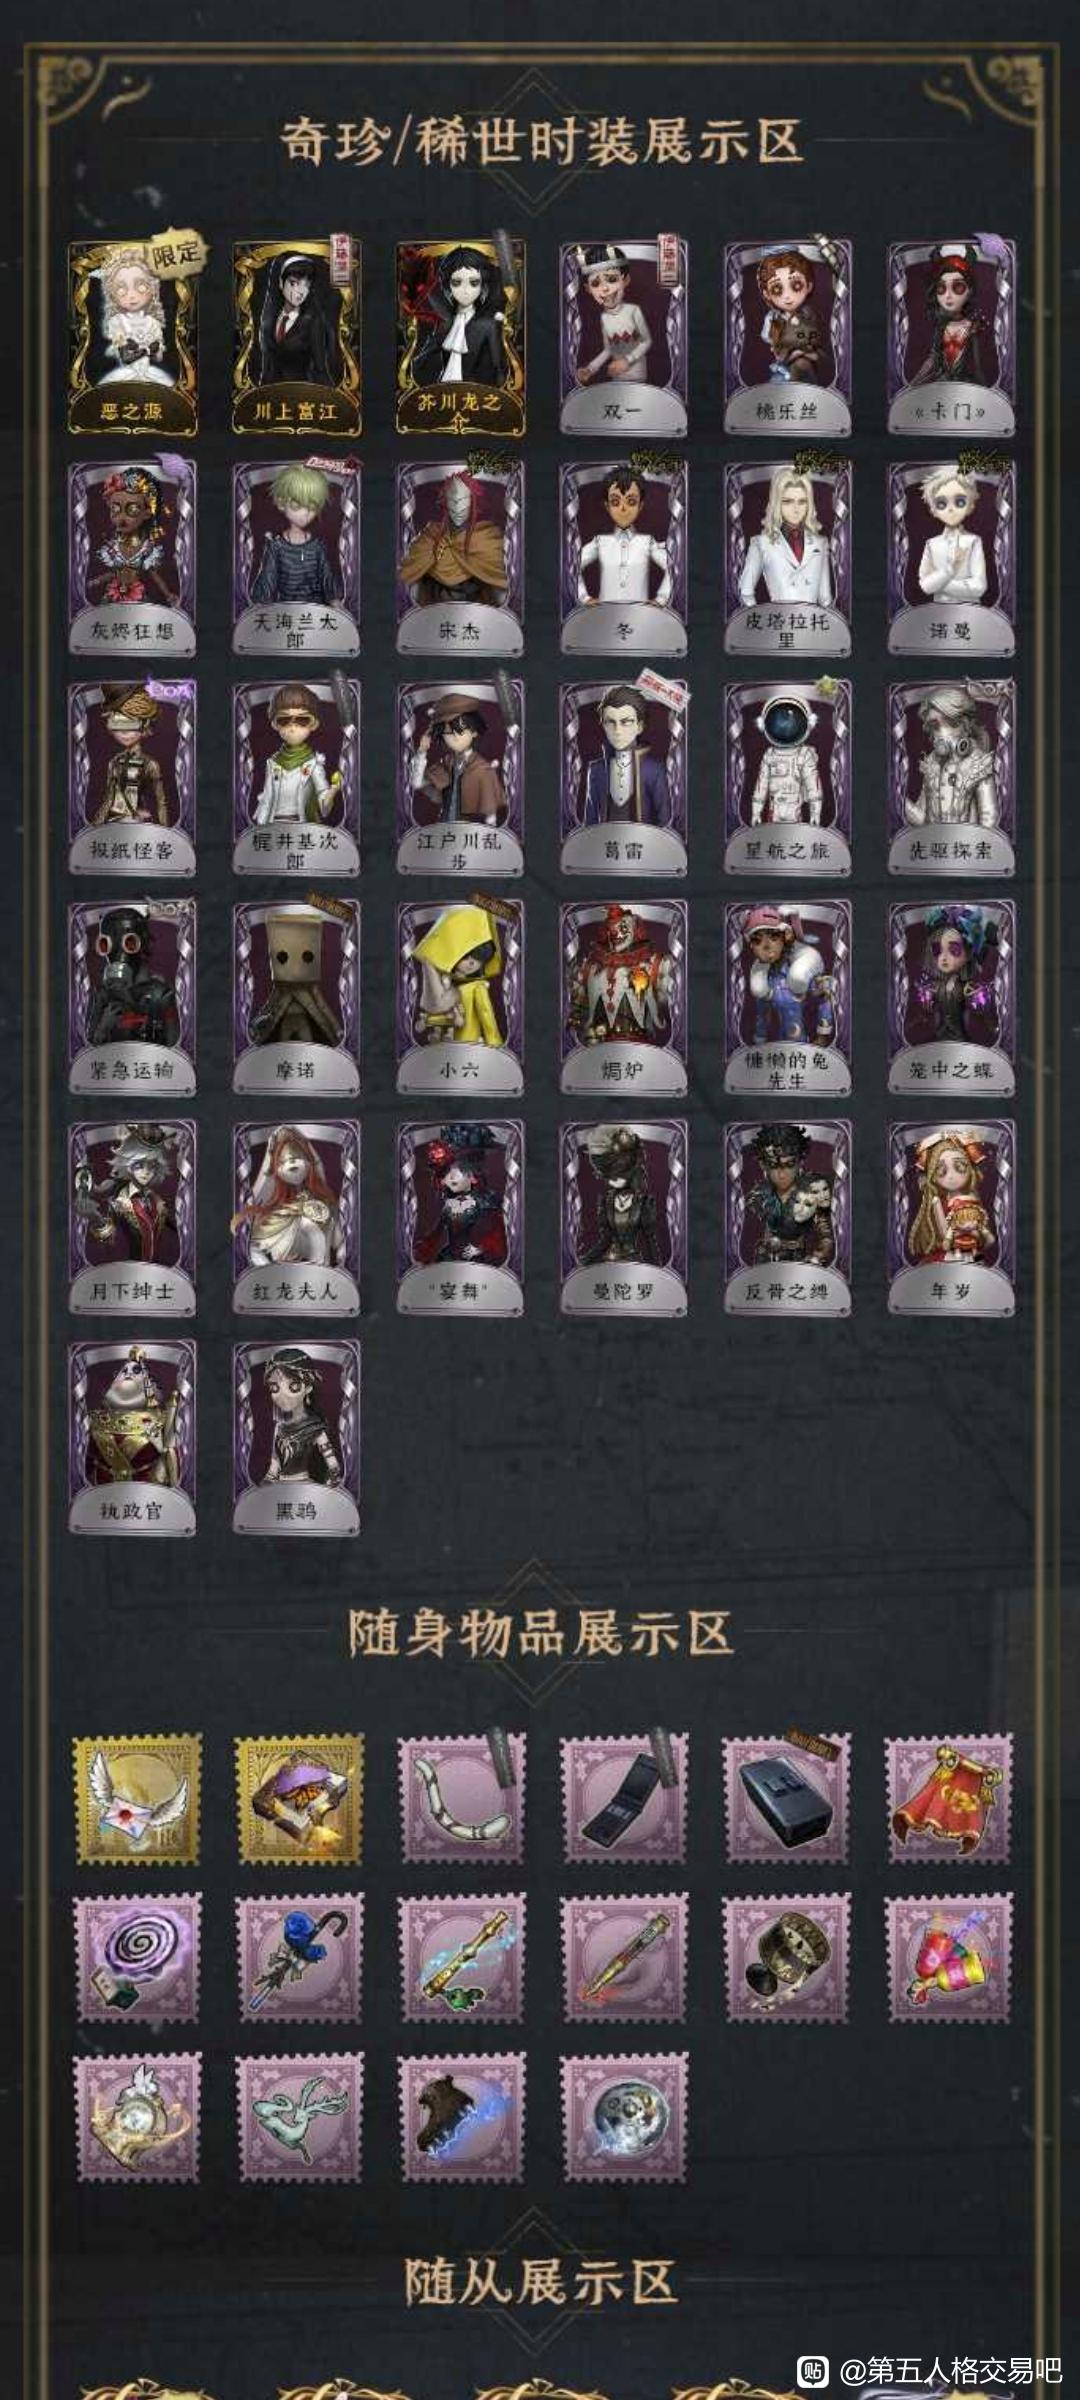This screenshot has width=1080, height=2400.
Task: Select the 黑鸦 costume card
Action: pos(296,1437)
